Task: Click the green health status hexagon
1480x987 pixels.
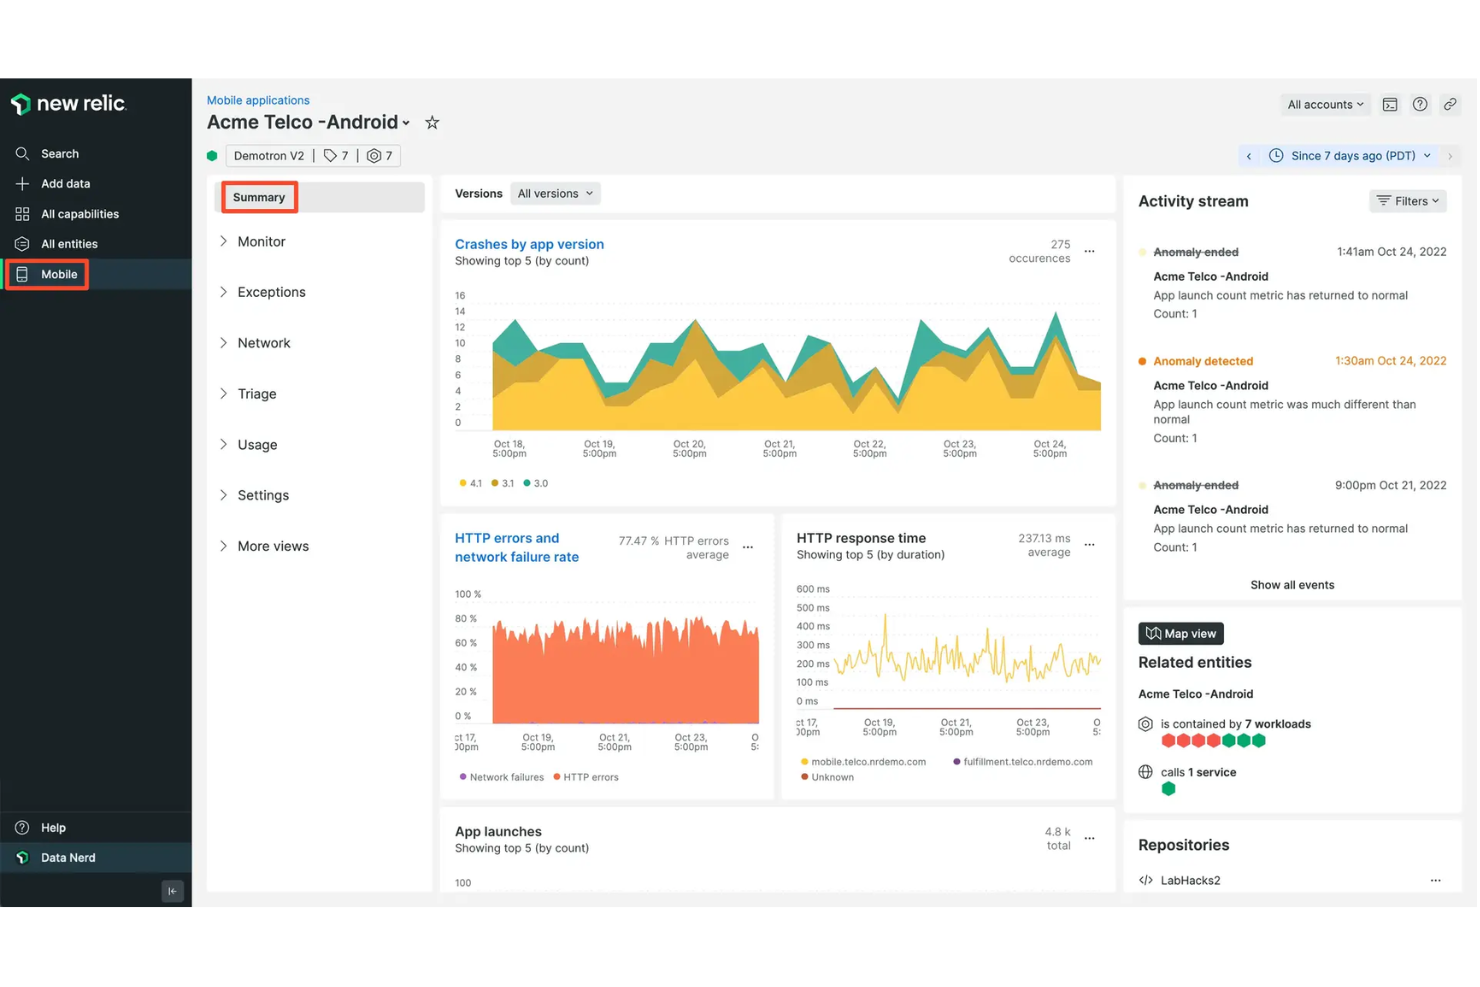Action: tap(212, 156)
